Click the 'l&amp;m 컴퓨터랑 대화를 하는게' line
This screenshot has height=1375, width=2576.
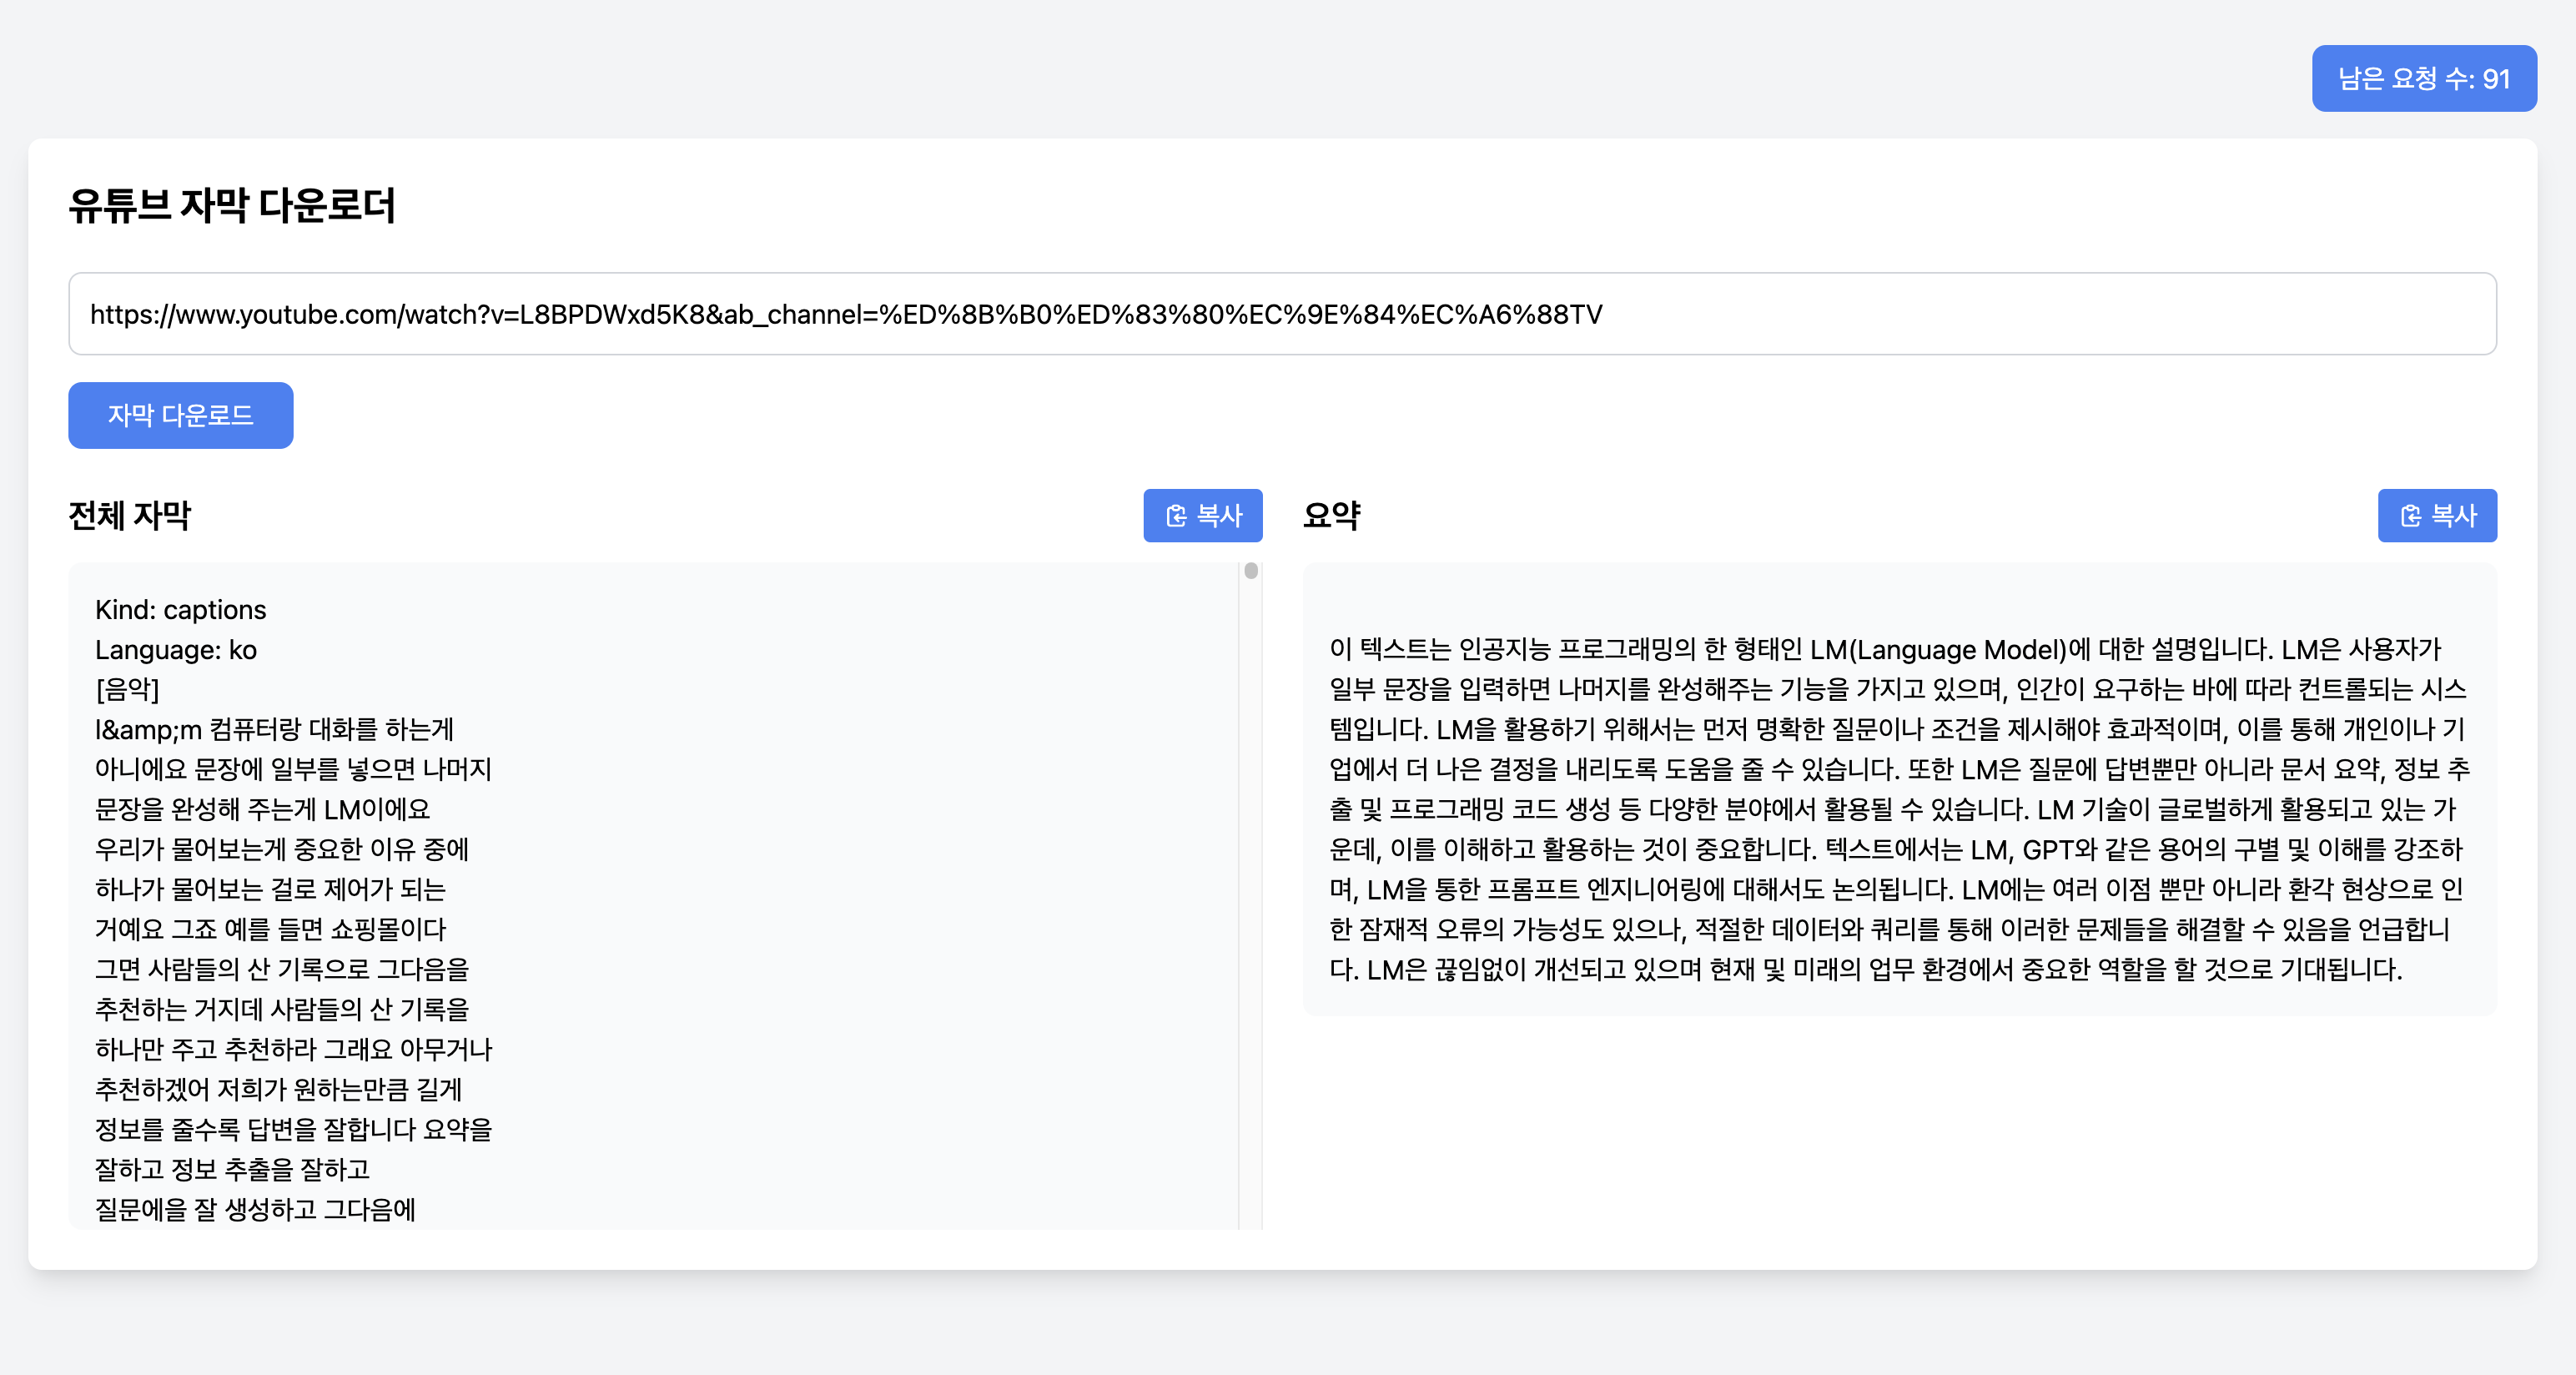click(274, 730)
